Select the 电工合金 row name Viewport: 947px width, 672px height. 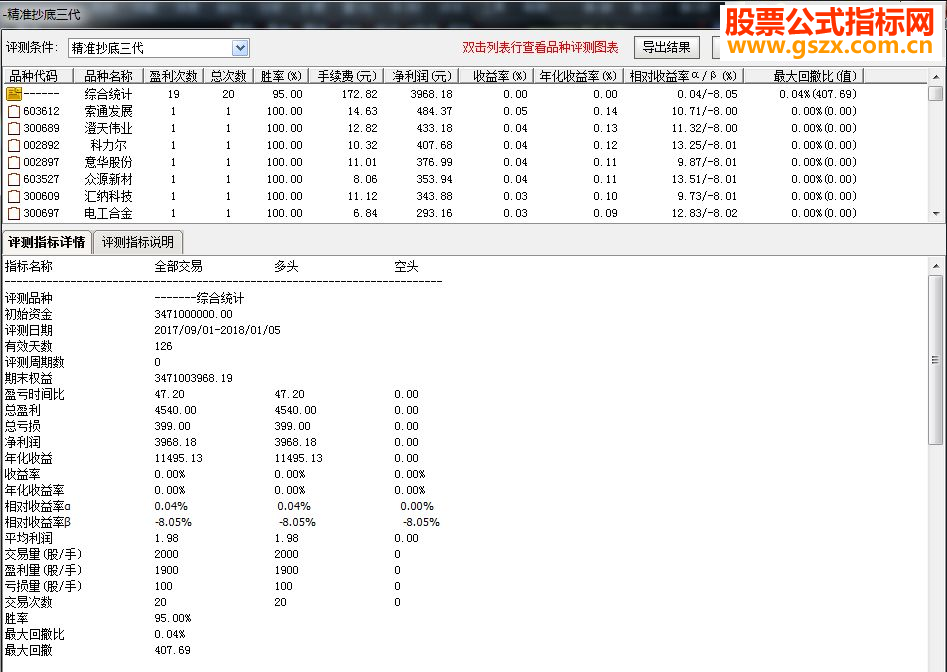click(108, 213)
